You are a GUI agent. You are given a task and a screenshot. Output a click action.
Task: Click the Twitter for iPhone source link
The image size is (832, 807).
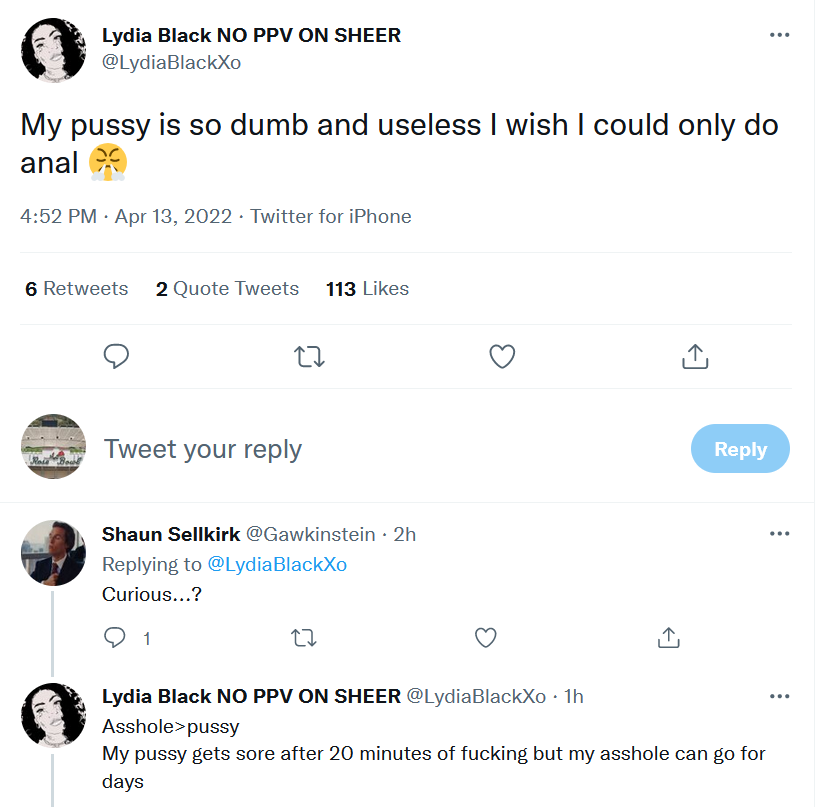coord(331,216)
